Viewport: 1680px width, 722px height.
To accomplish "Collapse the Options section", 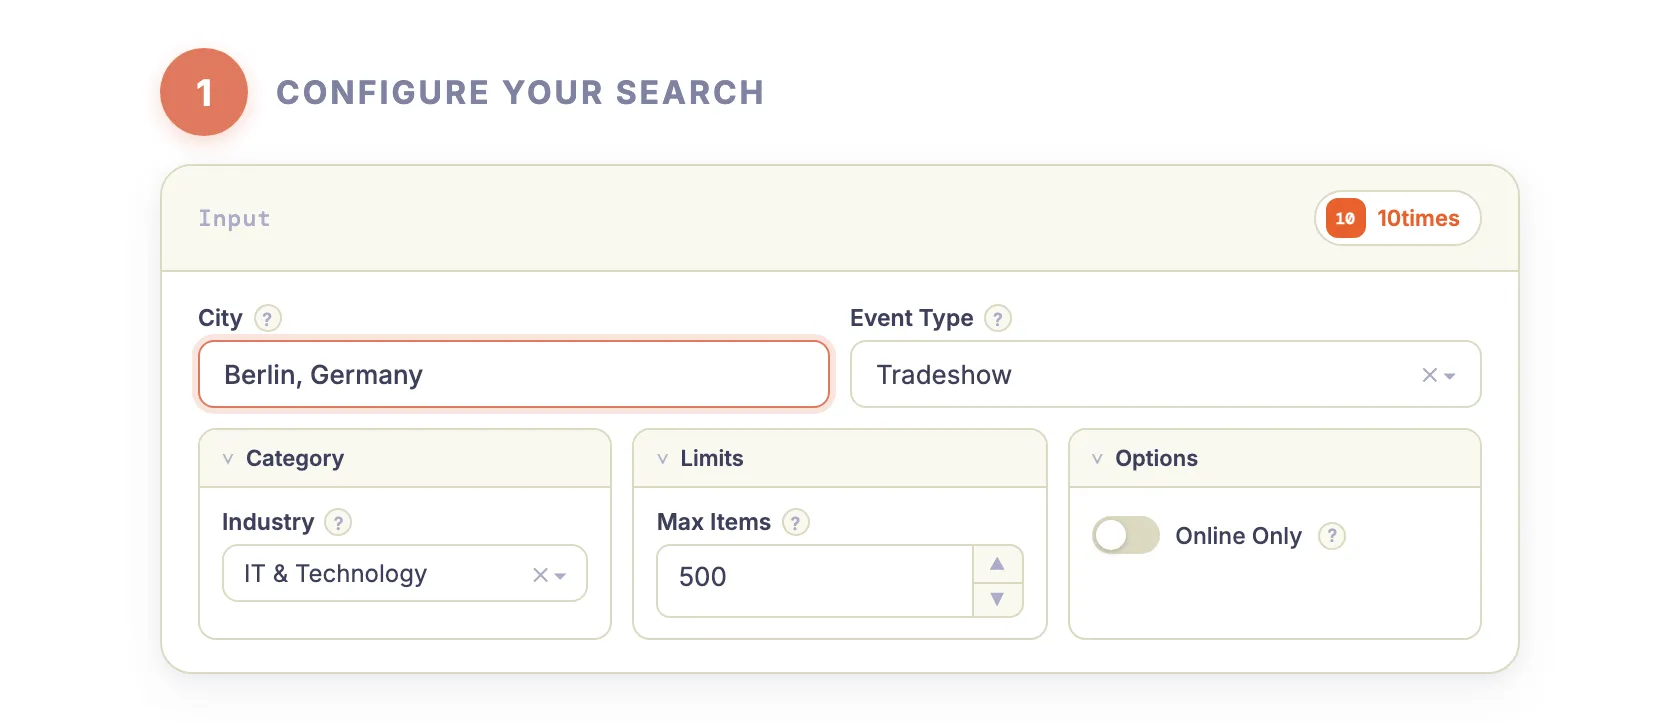I will click(x=1097, y=458).
